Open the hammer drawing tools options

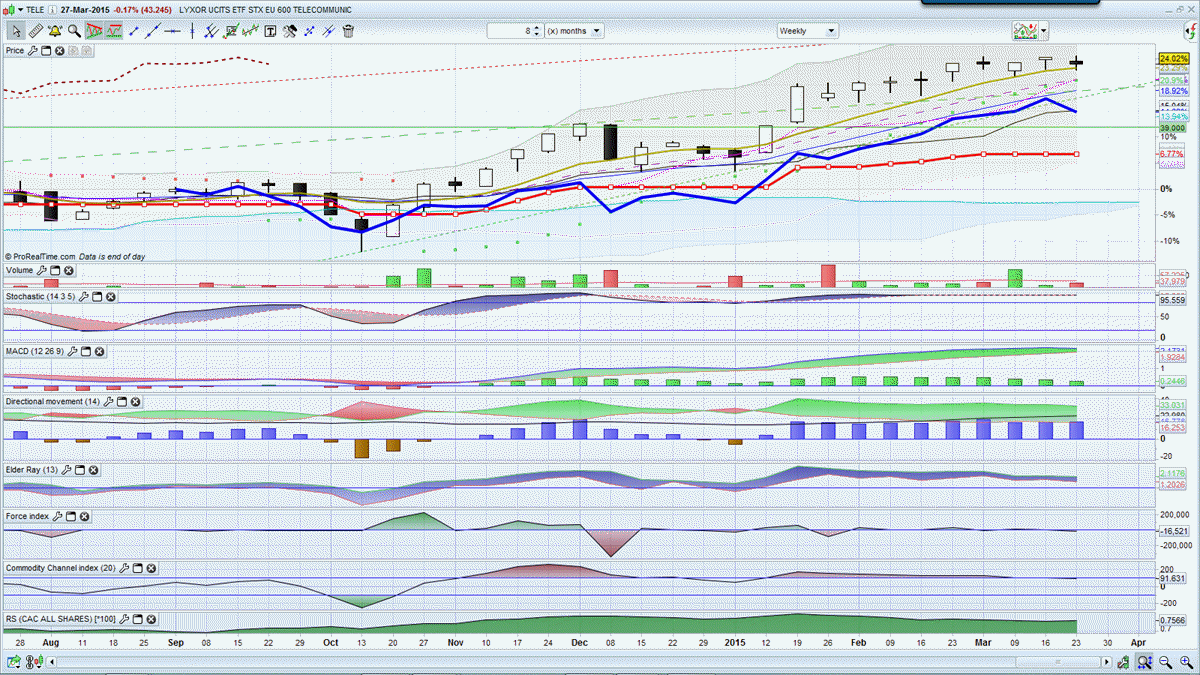point(290,31)
